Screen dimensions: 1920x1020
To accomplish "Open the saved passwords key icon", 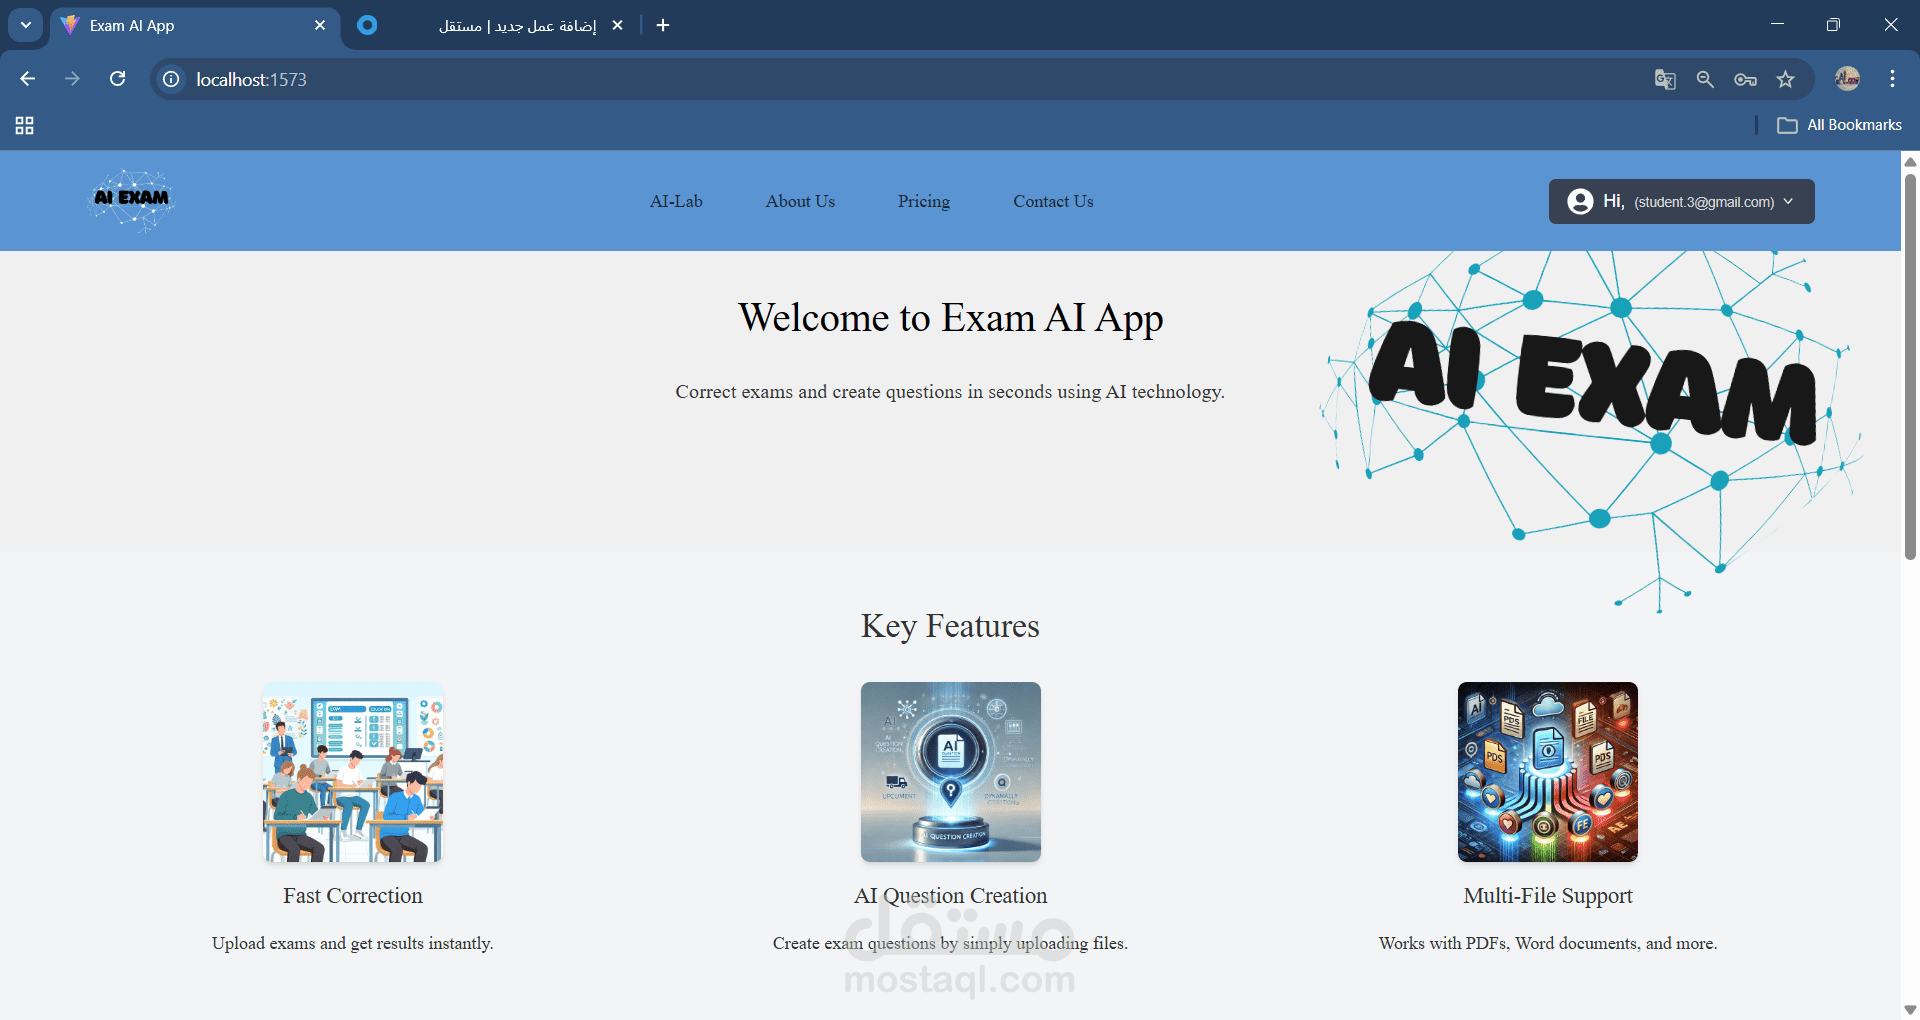I will coord(1745,79).
